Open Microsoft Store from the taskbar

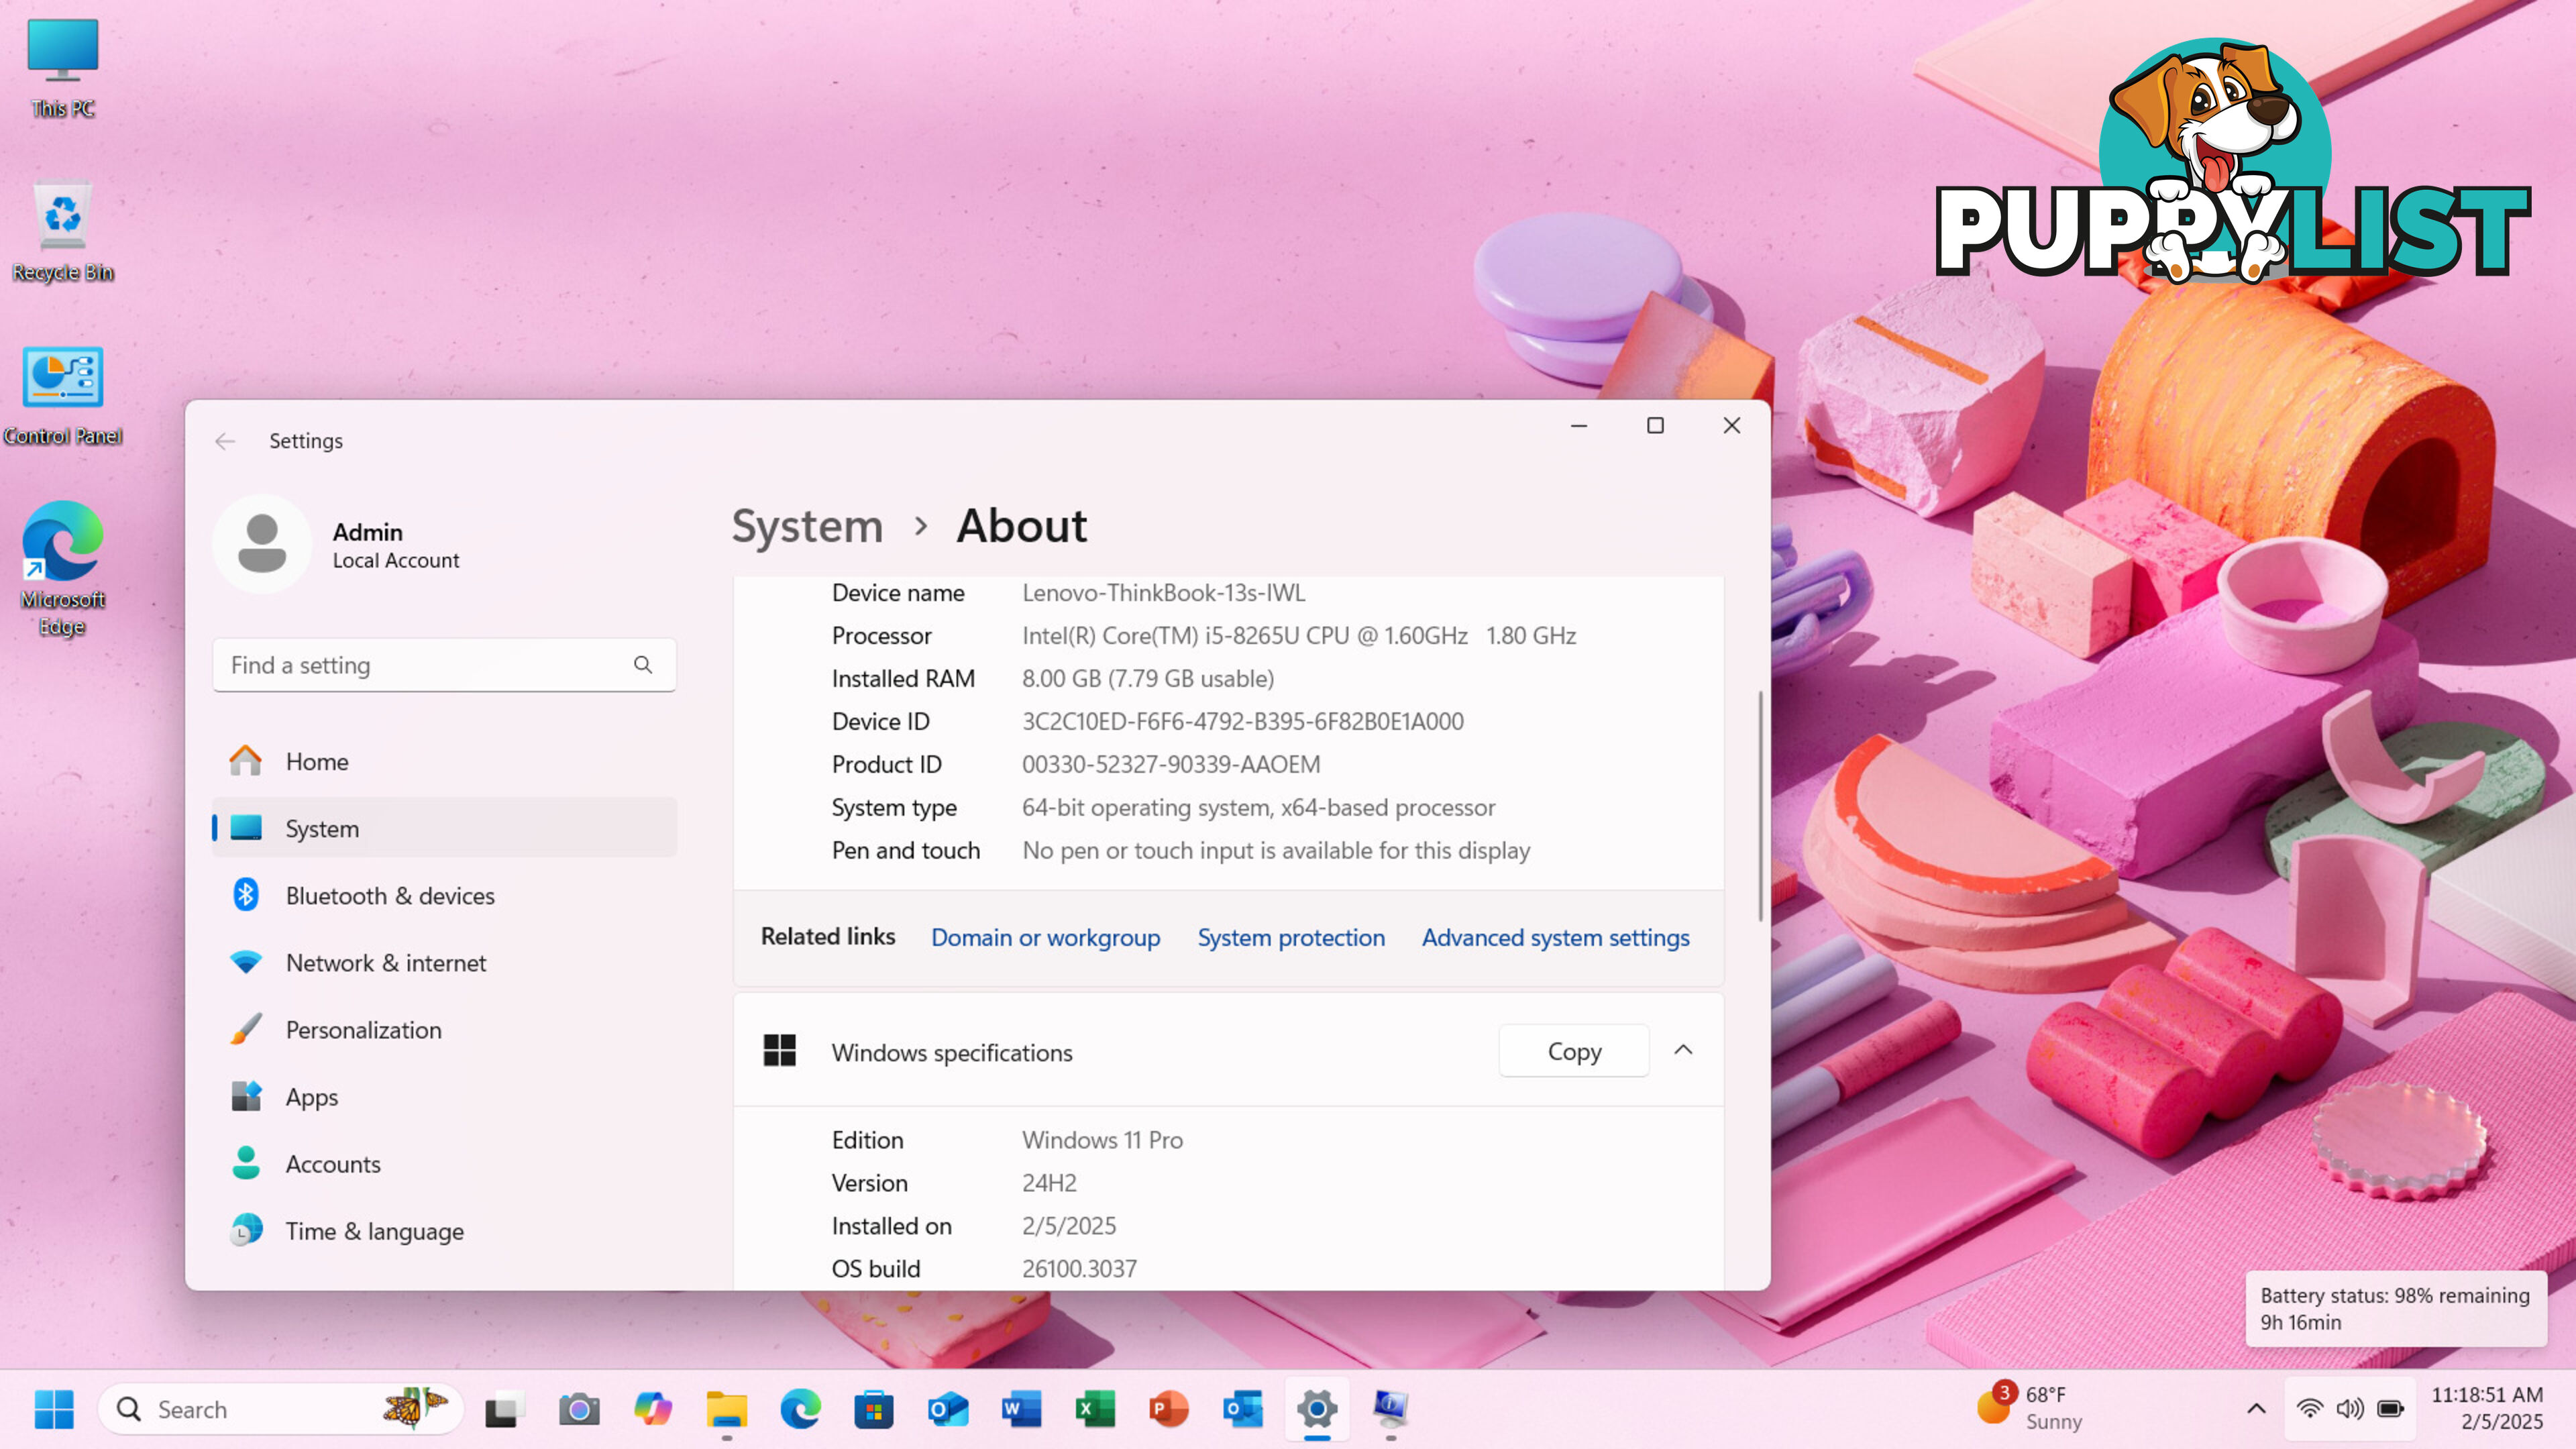point(874,1409)
